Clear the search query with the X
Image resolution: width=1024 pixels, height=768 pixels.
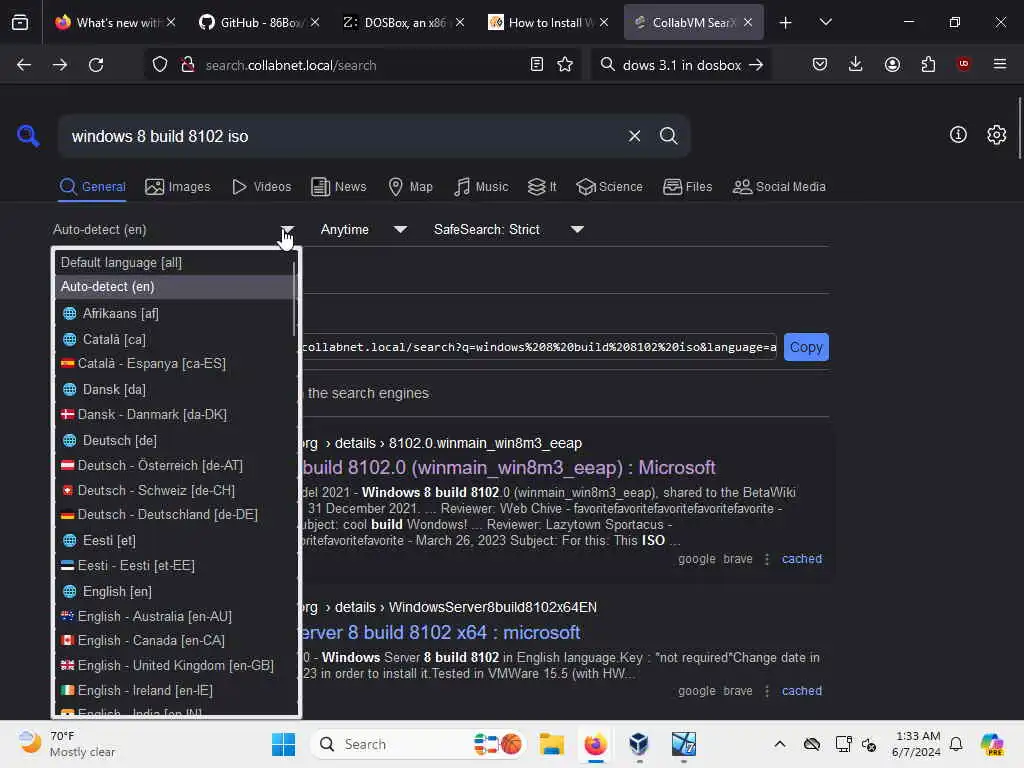click(634, 136)
